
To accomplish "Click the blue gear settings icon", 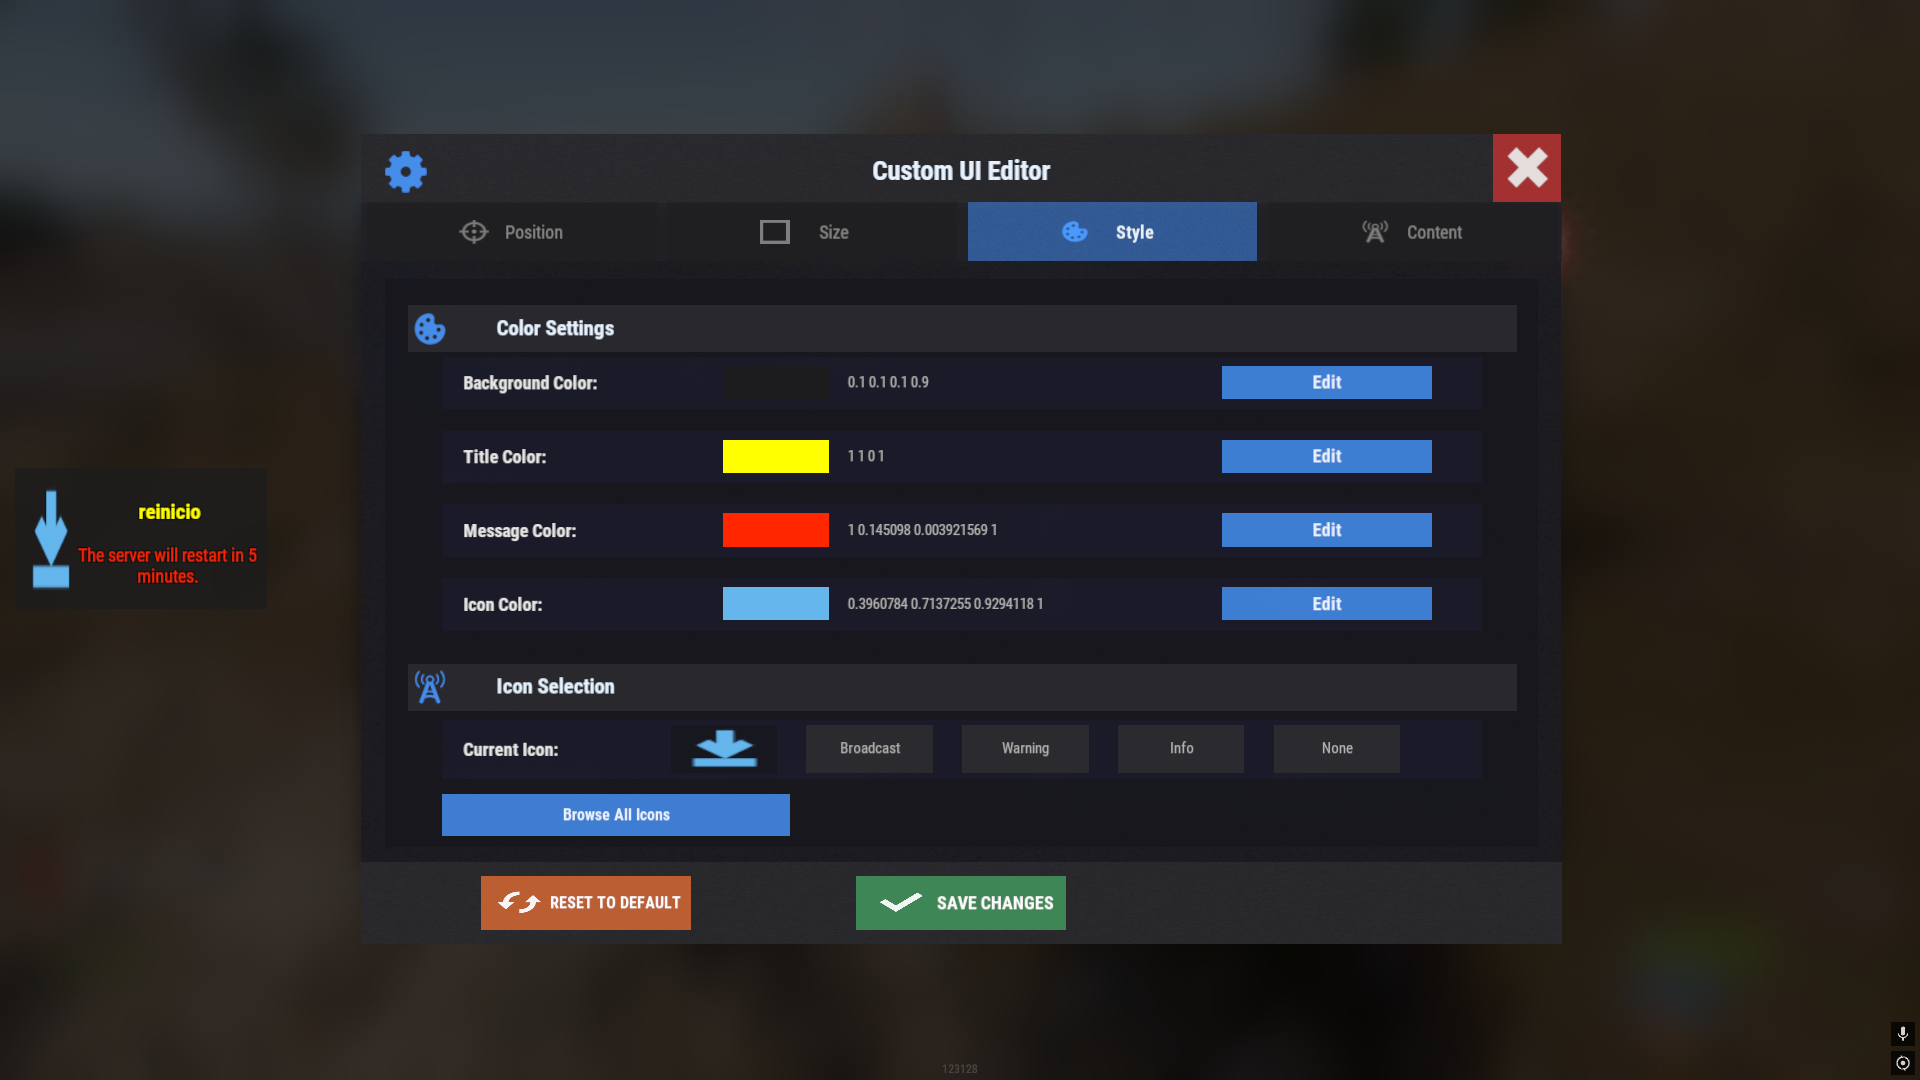I will pos(406,172).
